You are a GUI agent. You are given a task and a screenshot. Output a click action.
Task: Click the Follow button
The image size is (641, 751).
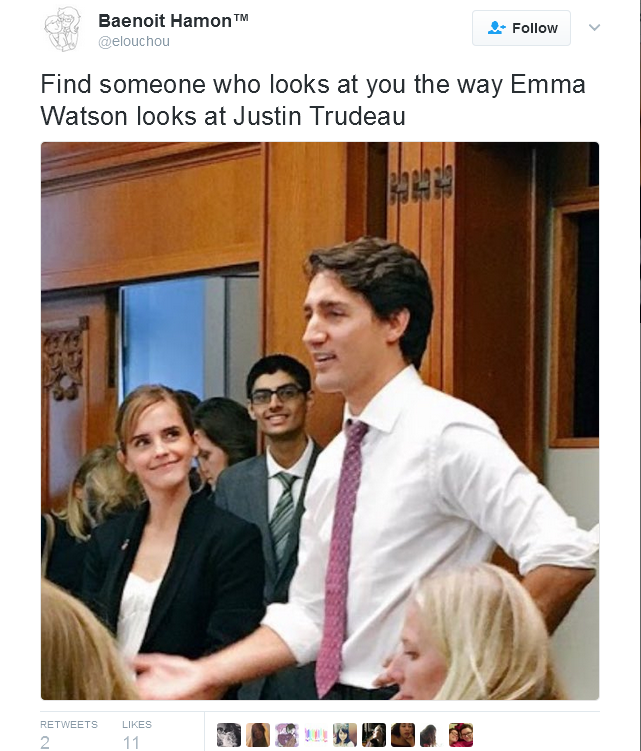pyautogui.click(x=521, y=28)
